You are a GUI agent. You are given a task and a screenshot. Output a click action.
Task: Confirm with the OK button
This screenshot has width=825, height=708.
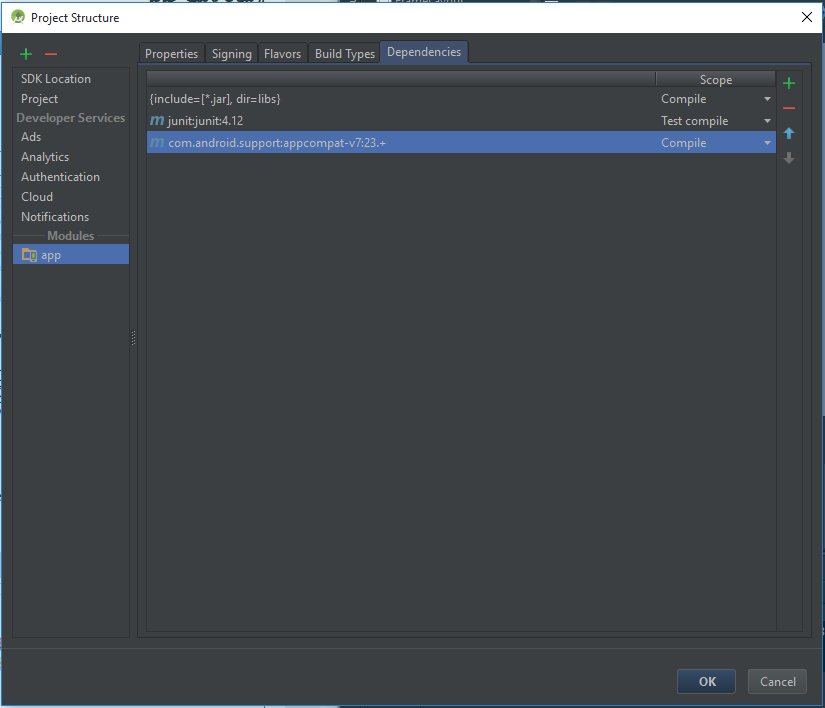(707, 682)
